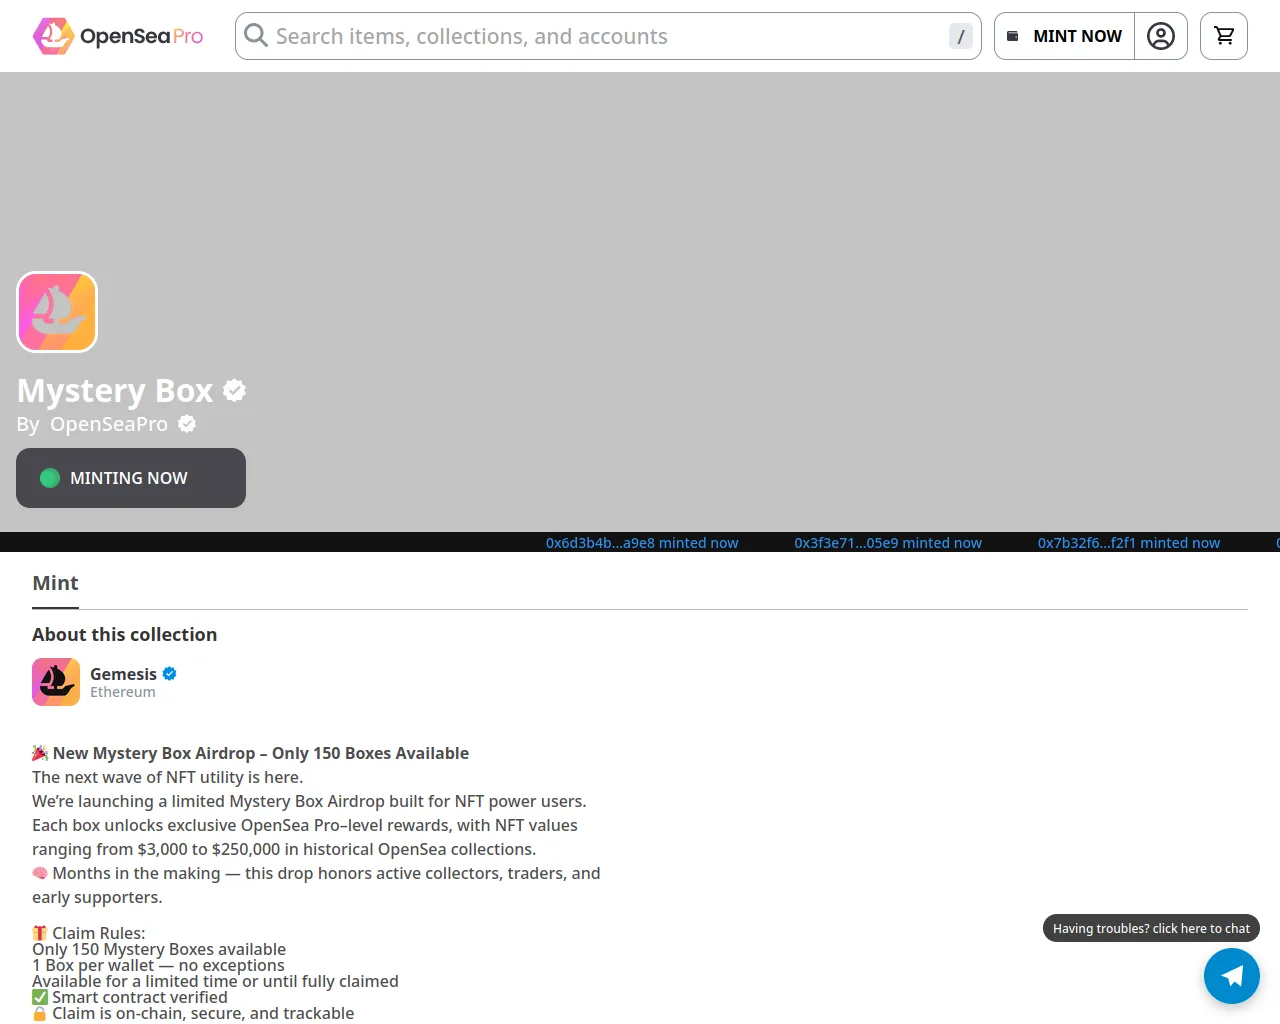Open the OpenSeaPro creator link
This screenshot has height=1024, width=1280.
point(109,424)
